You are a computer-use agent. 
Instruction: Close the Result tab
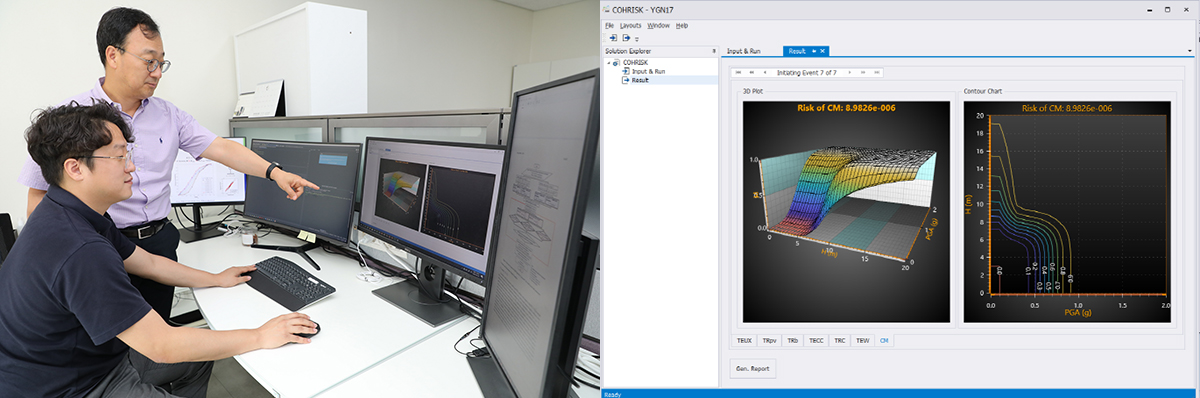[x=822, y=51]
